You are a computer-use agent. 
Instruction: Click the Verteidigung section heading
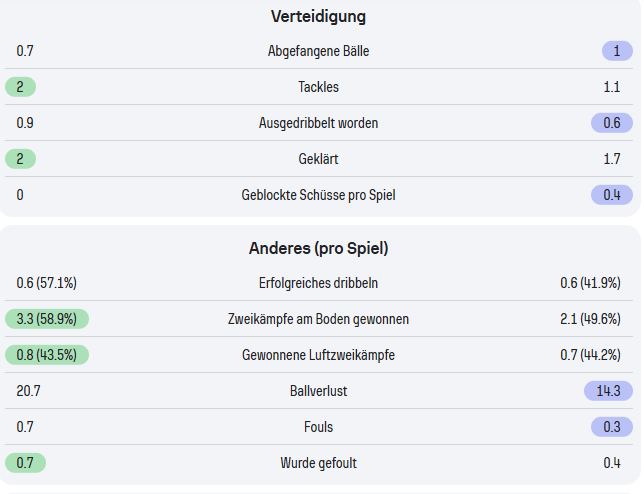point(318,16)
